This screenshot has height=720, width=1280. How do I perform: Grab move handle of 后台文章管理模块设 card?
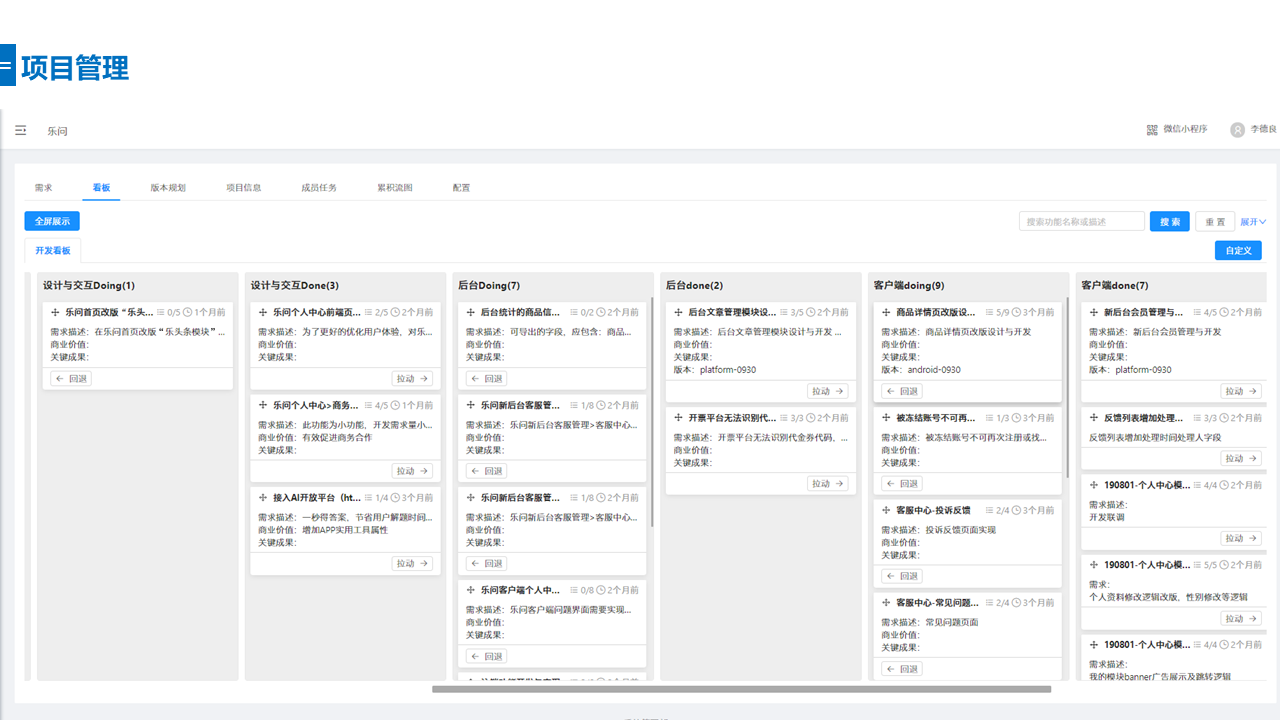(x=679, y=312)
